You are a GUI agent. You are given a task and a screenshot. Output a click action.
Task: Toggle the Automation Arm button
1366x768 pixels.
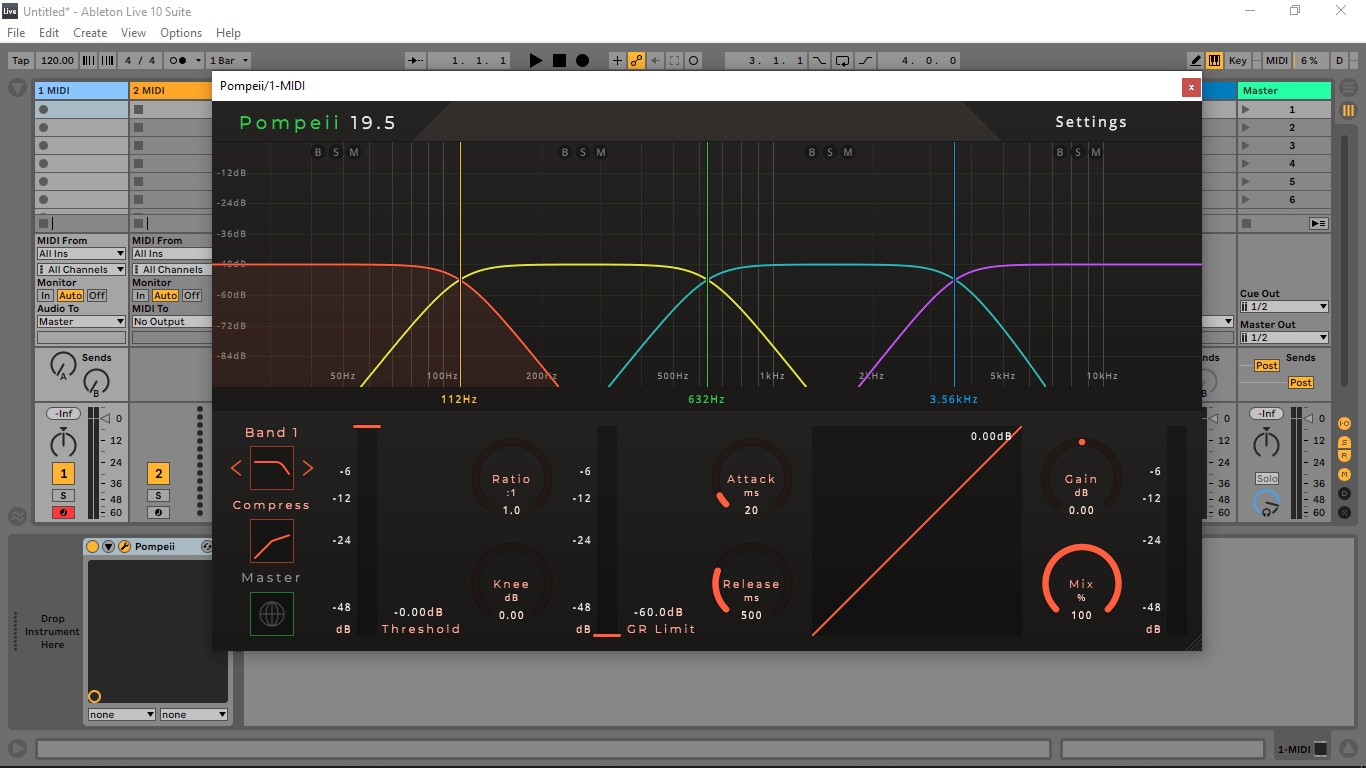coord(636,60)
